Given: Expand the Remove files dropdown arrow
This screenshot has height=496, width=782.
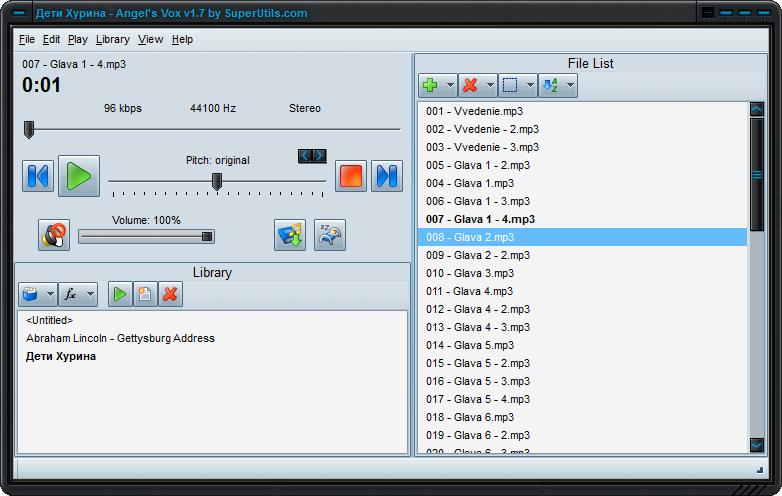Looking at the screenshot, I should 490,85.
